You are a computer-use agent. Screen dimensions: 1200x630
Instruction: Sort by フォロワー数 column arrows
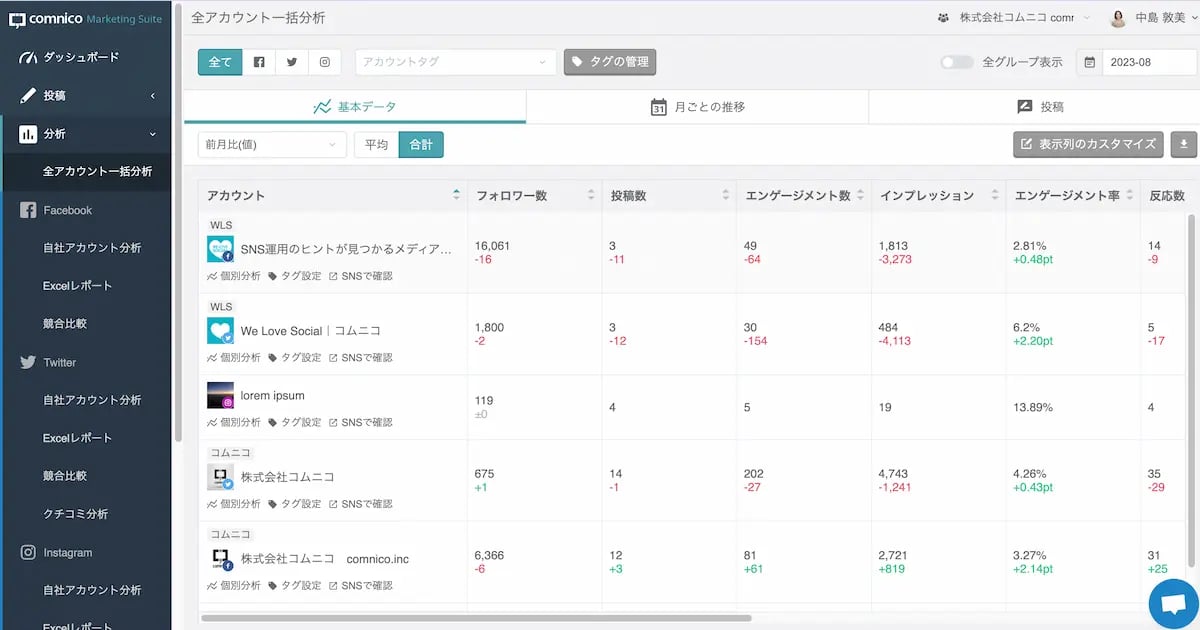pos(591,195)
